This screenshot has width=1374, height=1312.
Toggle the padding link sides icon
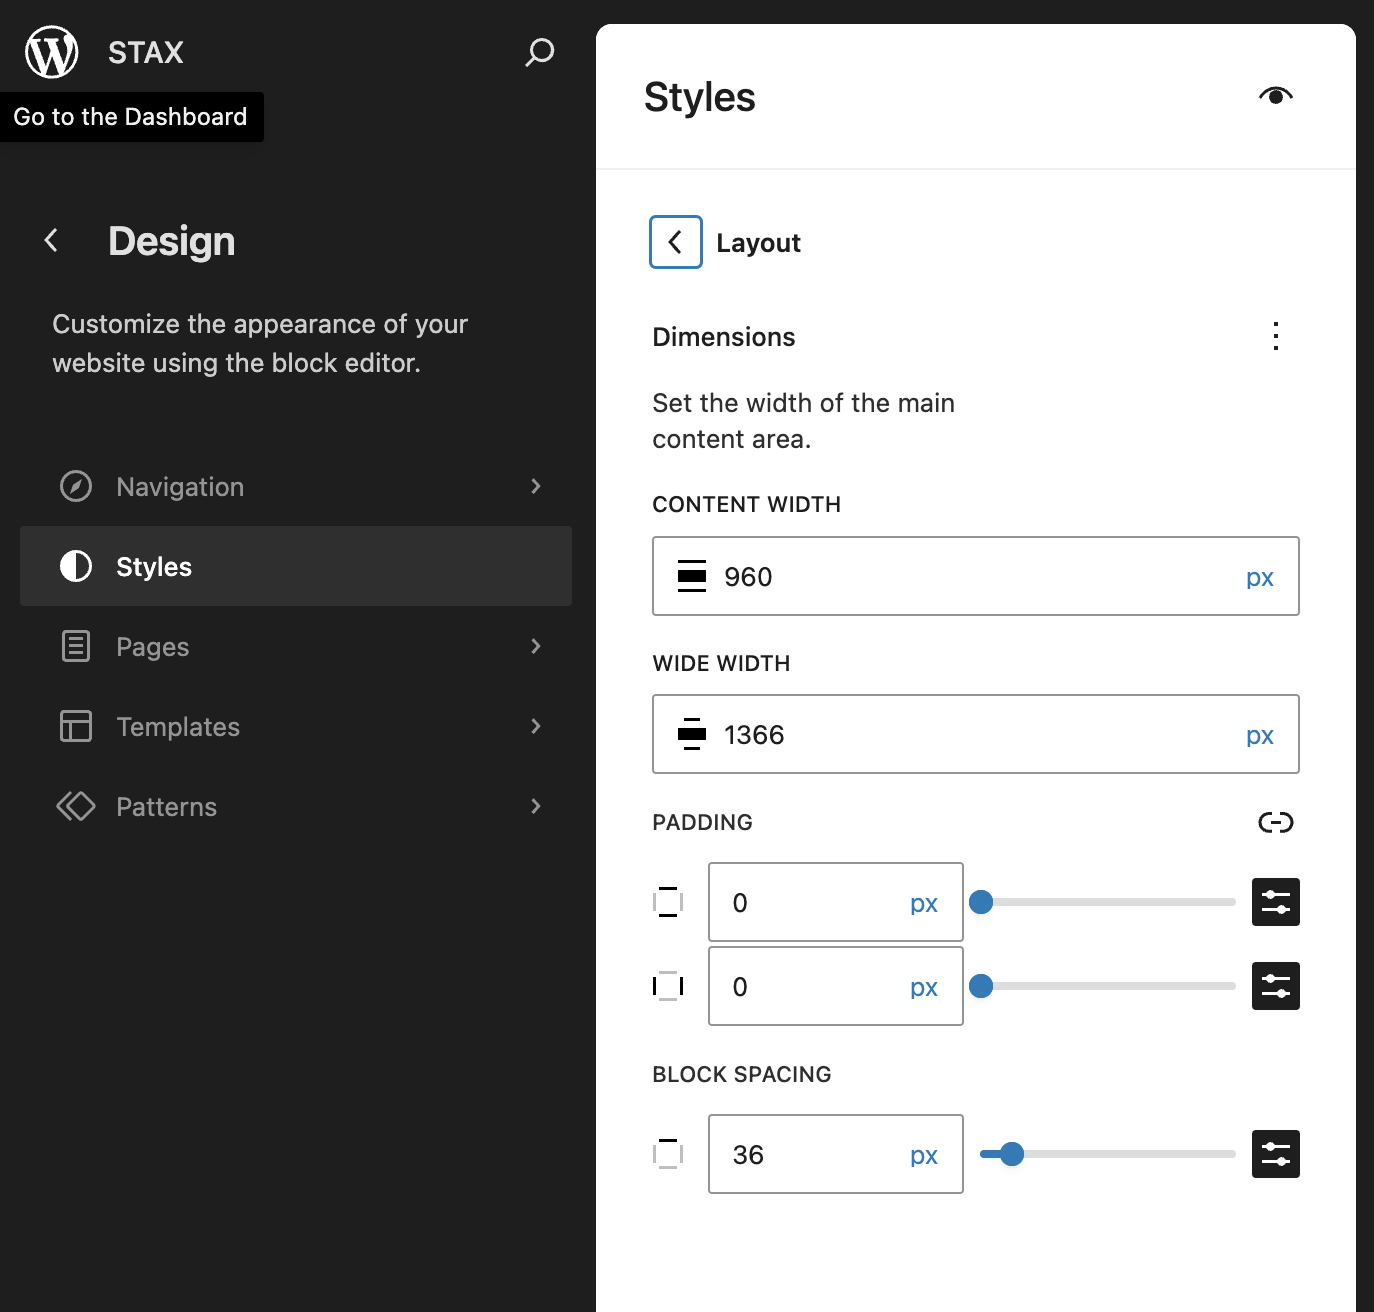pyautogui.click(x=1276, y=822)
